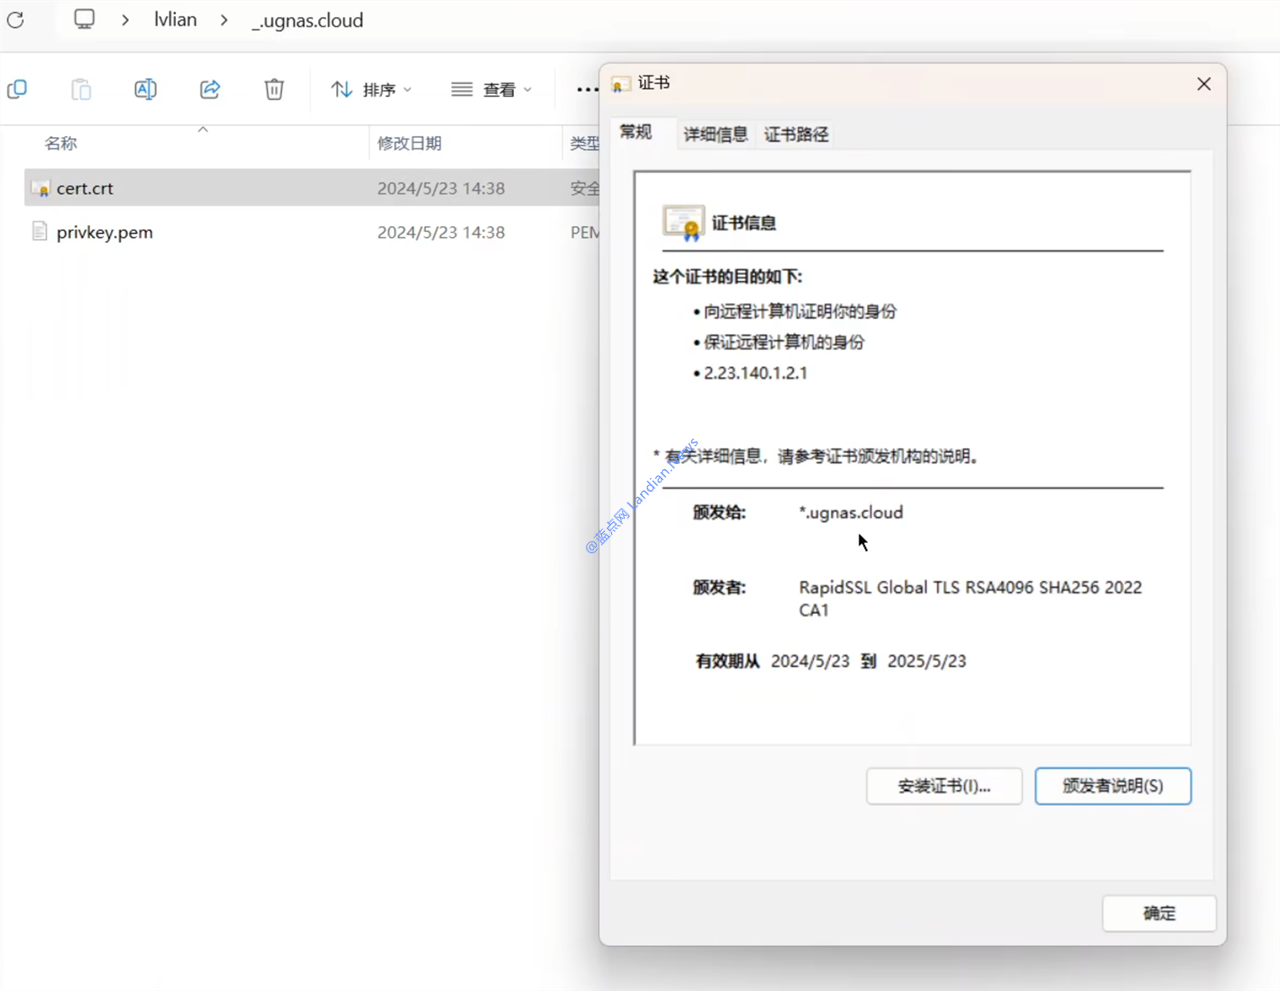The image size is (1280, 991).
Task: Switch to the 详细信息 tab
Action: pos(715,134)
